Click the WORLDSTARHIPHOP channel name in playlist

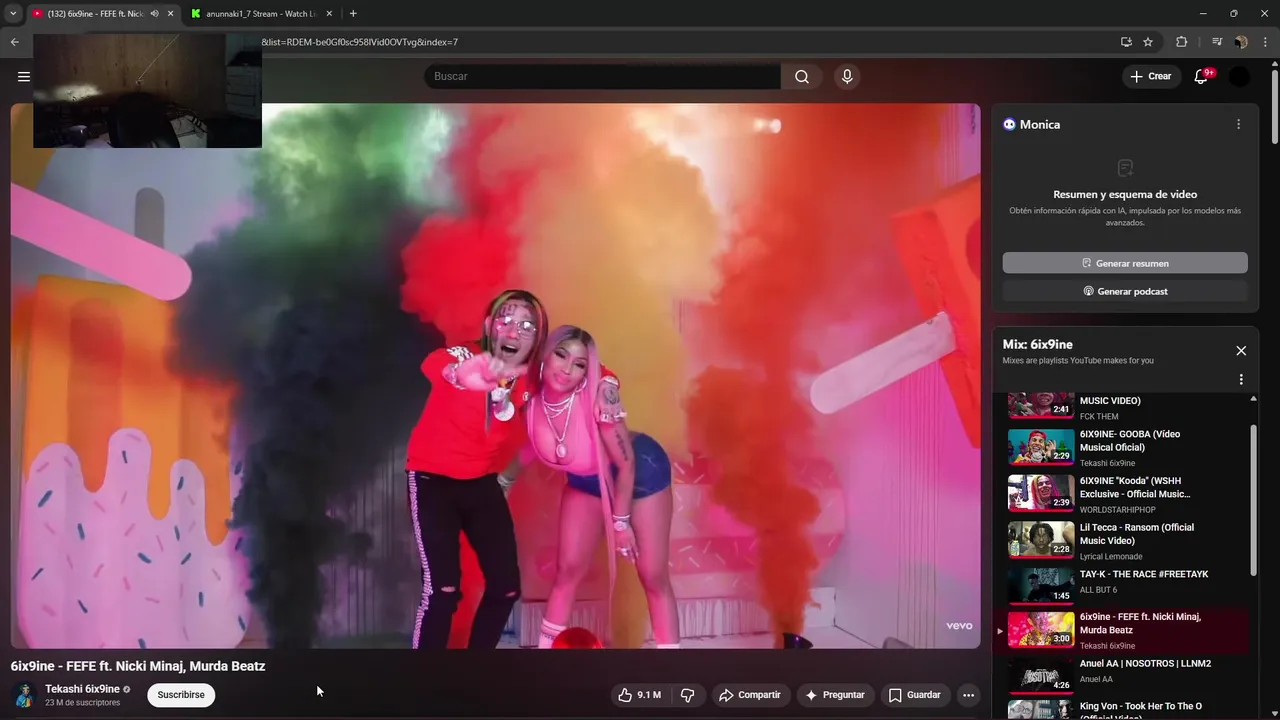click(x=1117, y=510)
